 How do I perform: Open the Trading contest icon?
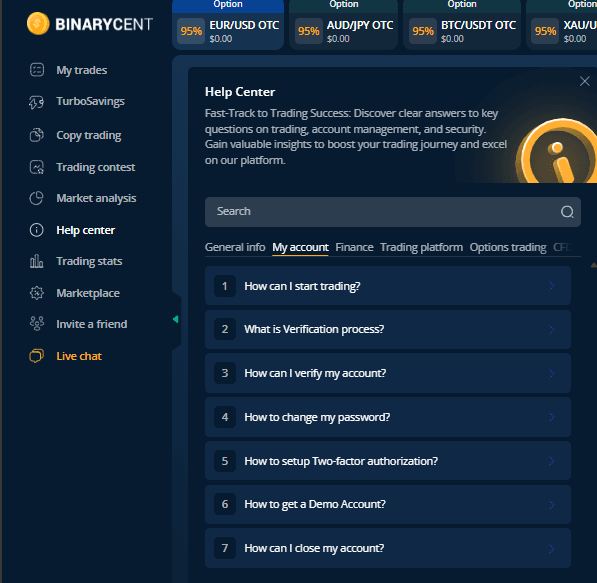click(x=37, y=167)
